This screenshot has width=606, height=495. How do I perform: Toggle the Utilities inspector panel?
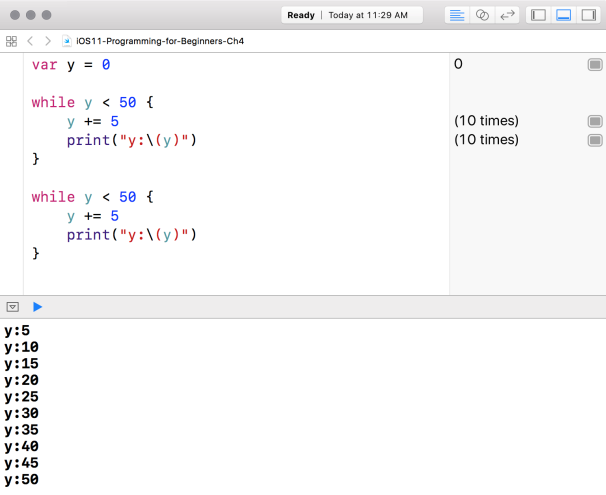click(588, 15)
